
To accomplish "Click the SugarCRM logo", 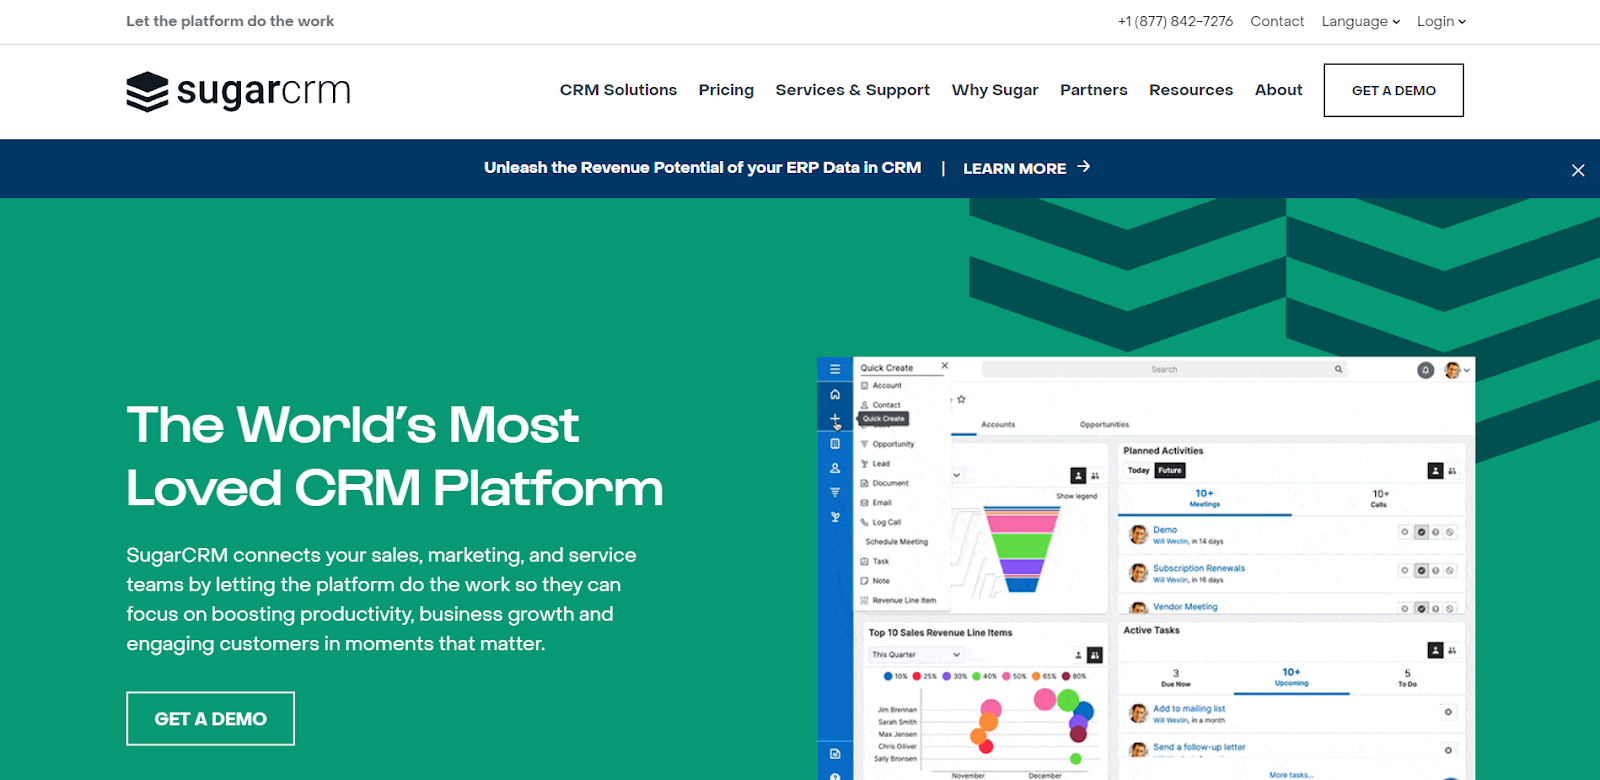I will click(x=238, y=91).
